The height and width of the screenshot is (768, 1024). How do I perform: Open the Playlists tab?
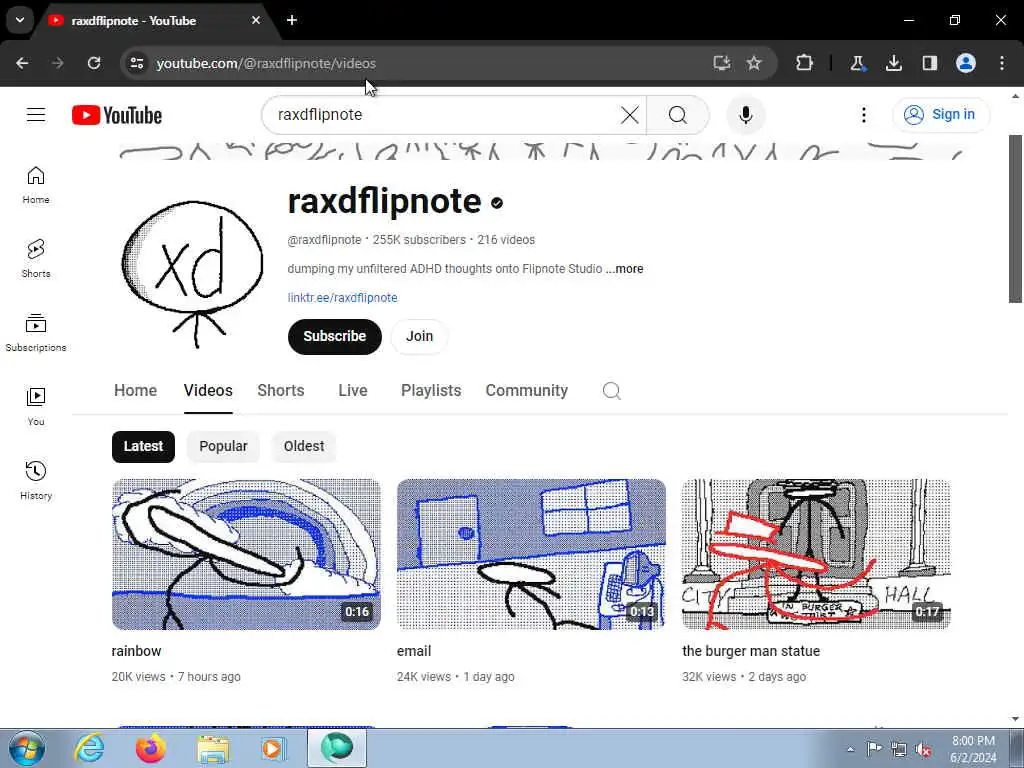point(431,391)
